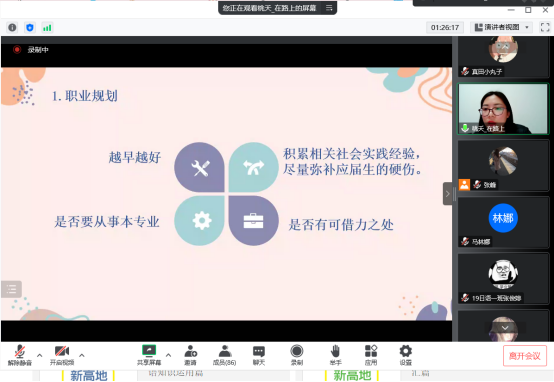The width and height of the screenshot is (554, 382).
Task: Open the speaker view dropdown
Action: tap(501, 27)
